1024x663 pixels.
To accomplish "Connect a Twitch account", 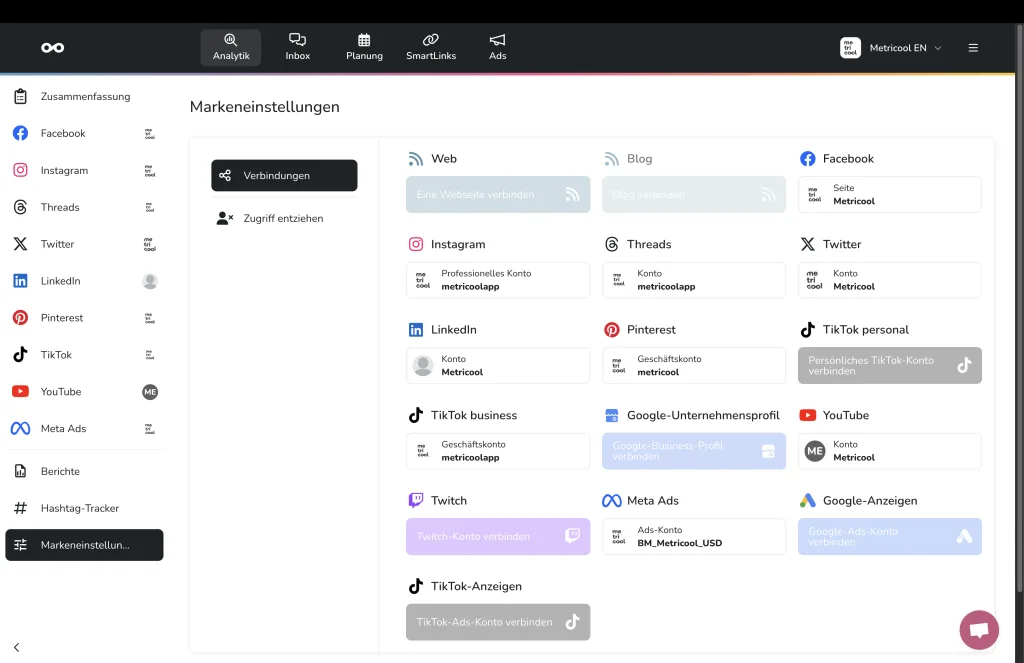I will pyautogui.click(x=498, y=537).
